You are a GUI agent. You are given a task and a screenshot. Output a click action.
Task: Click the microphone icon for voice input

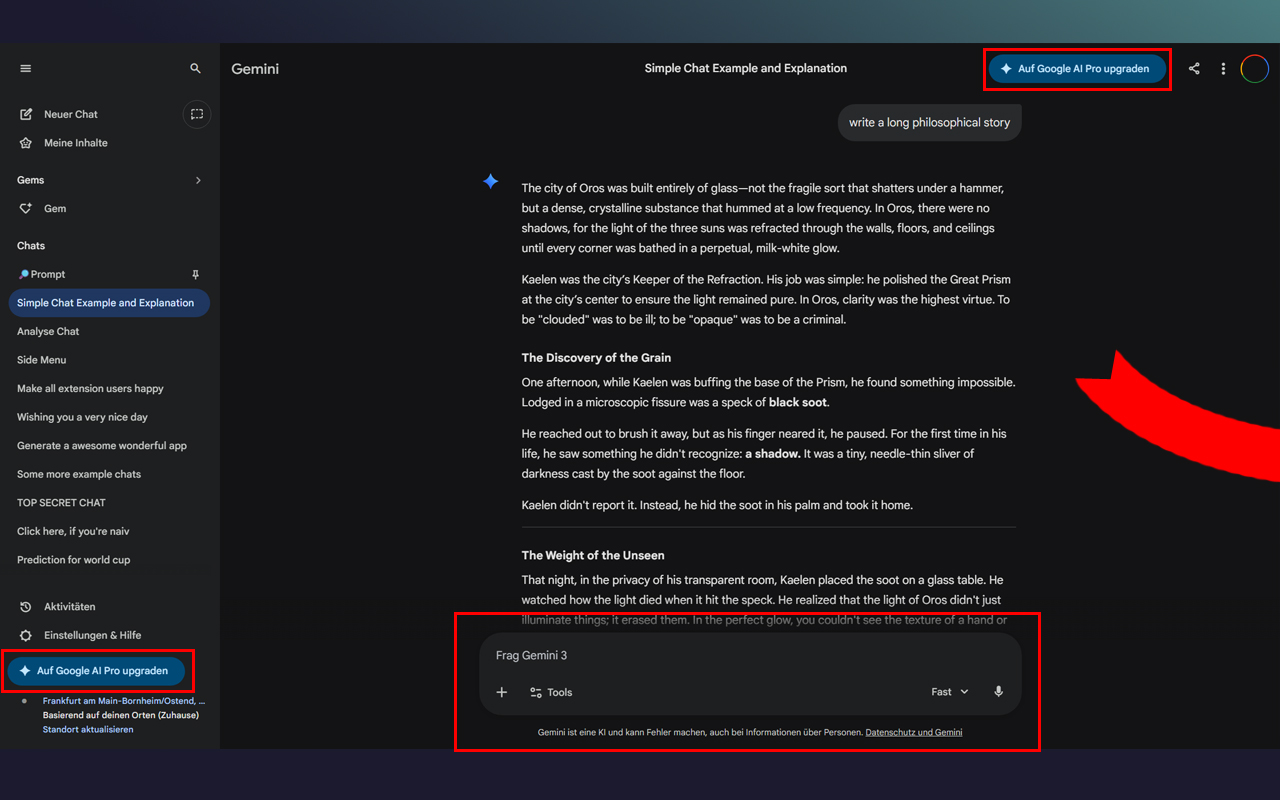998,692
